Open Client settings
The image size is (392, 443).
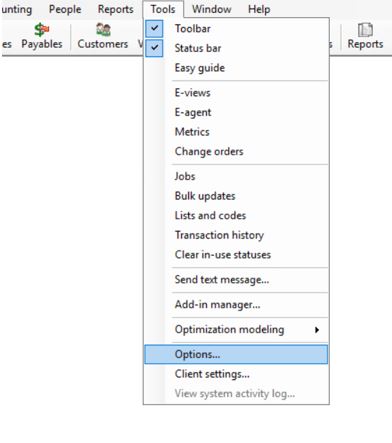pos(236,374)
